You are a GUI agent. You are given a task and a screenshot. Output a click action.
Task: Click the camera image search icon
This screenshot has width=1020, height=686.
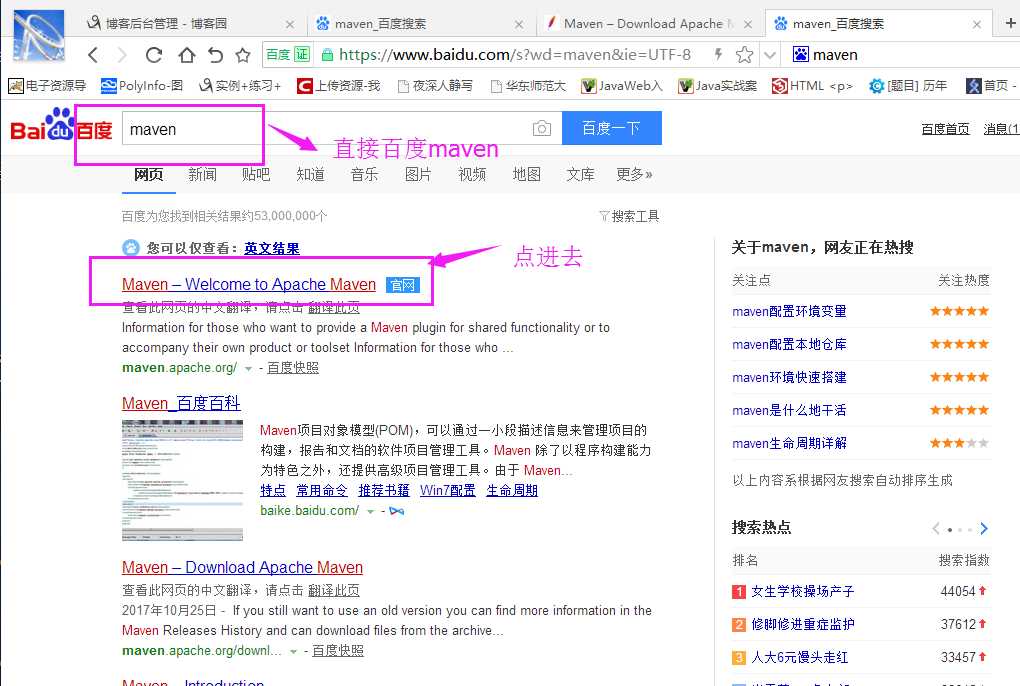click(541, 129)
